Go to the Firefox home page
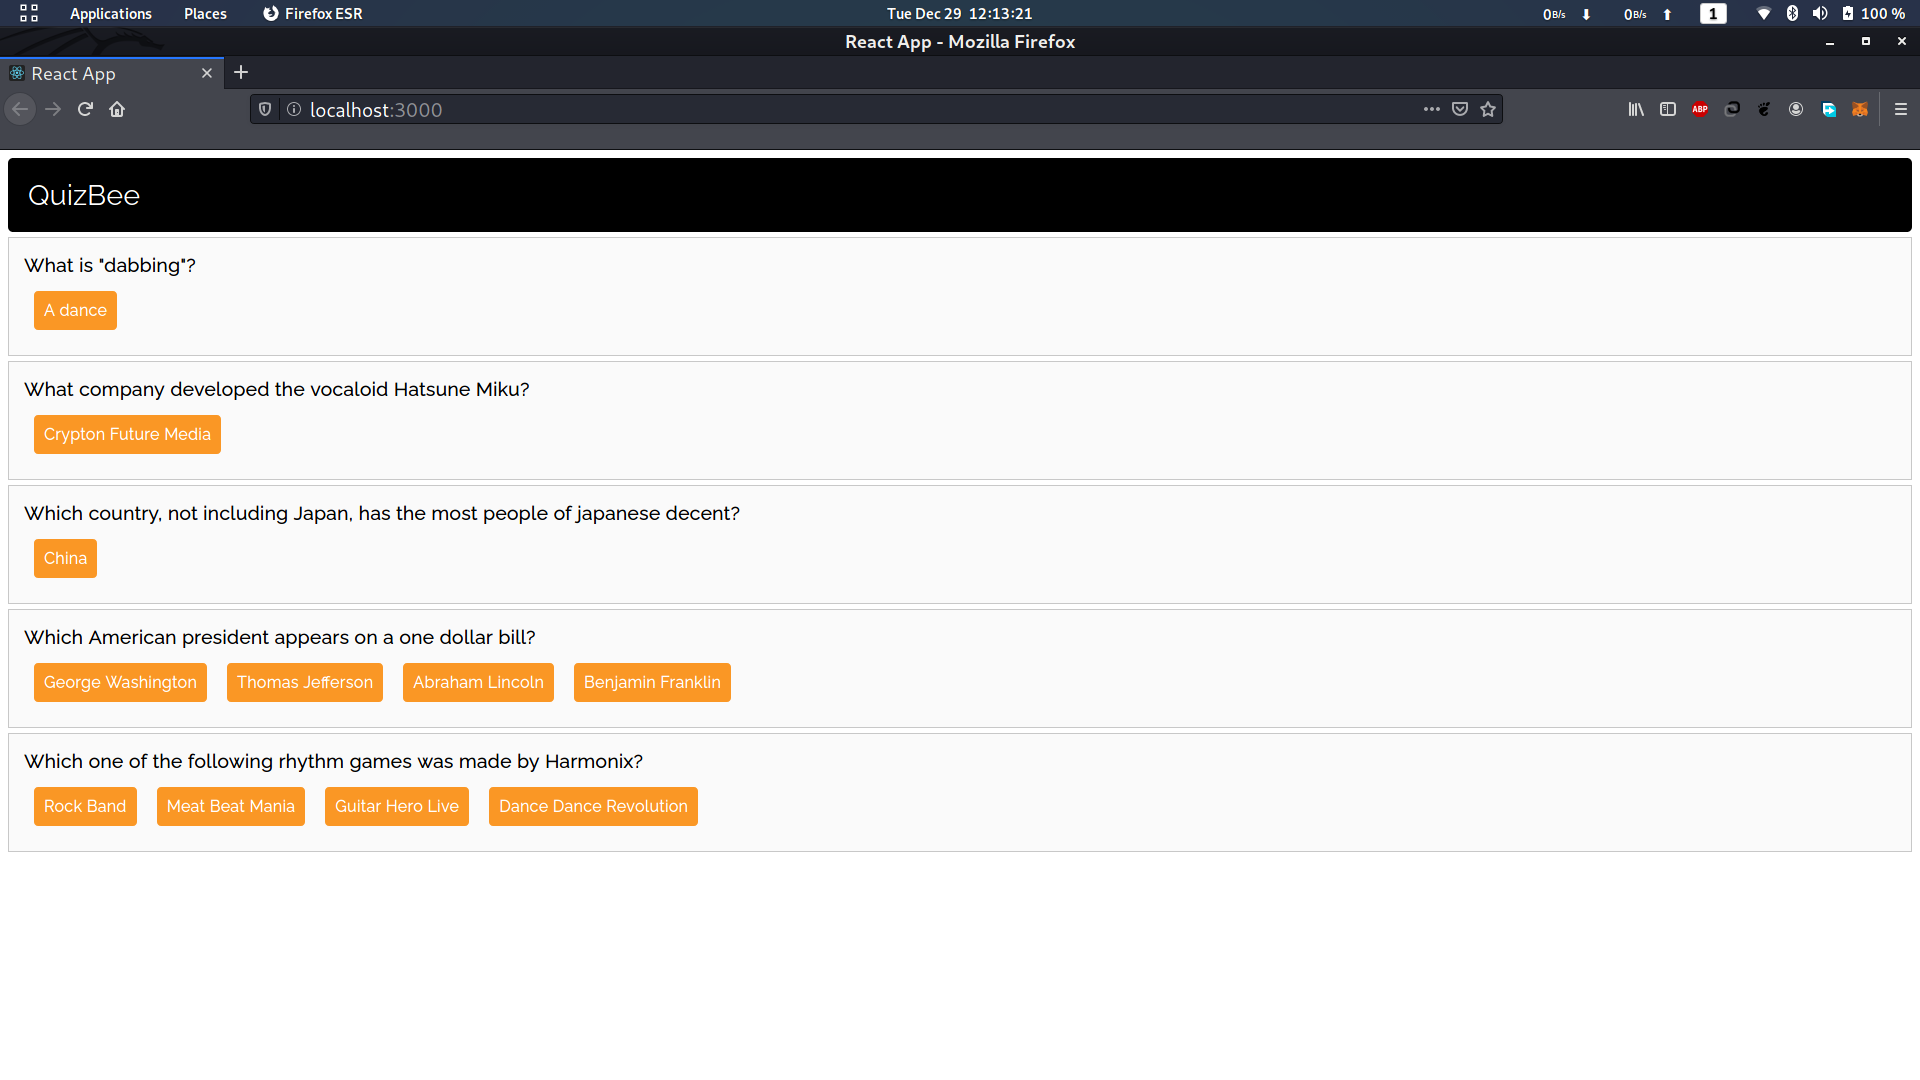This screenshot has width=1920, height=1080. 117,110
